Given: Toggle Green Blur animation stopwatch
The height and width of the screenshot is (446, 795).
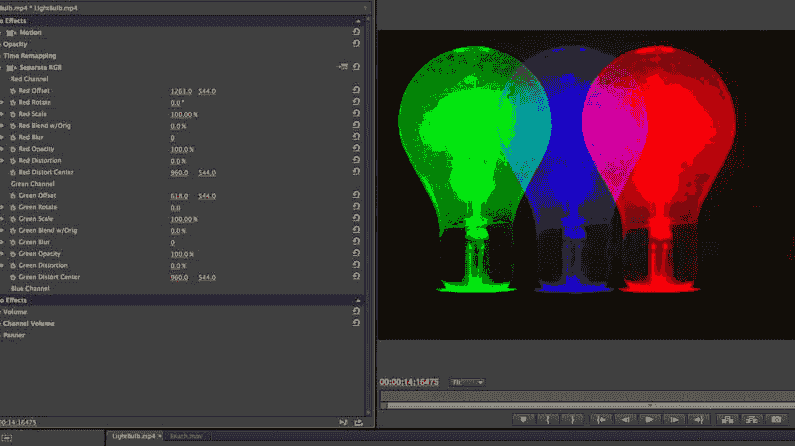Looking at the screenshot, I should (x=13, y=242).
